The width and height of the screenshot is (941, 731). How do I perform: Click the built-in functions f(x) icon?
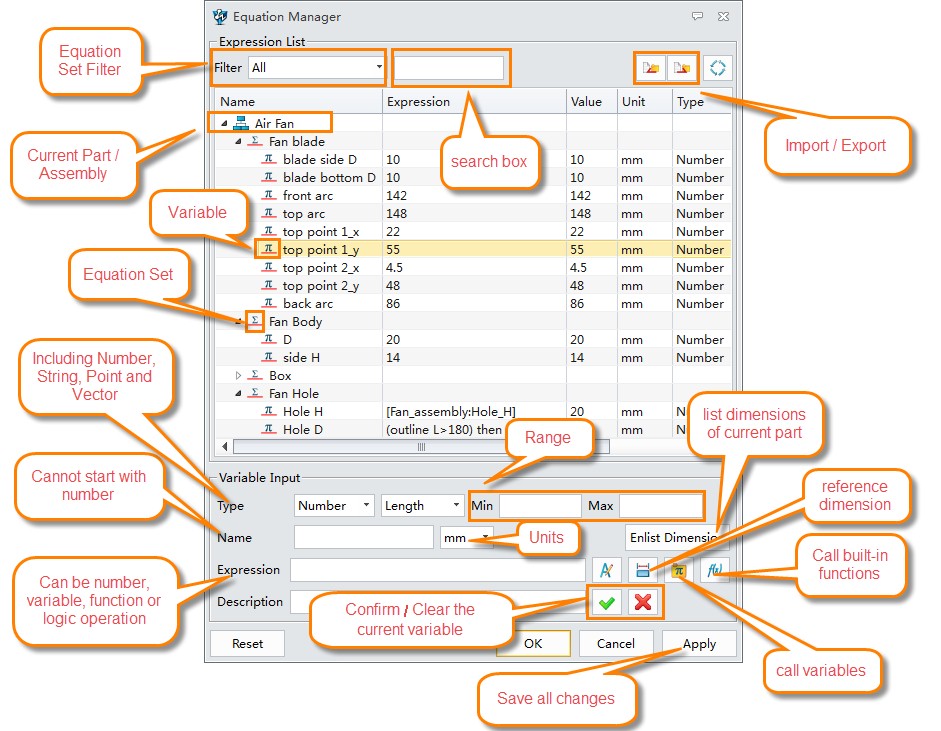click(715, 570)
